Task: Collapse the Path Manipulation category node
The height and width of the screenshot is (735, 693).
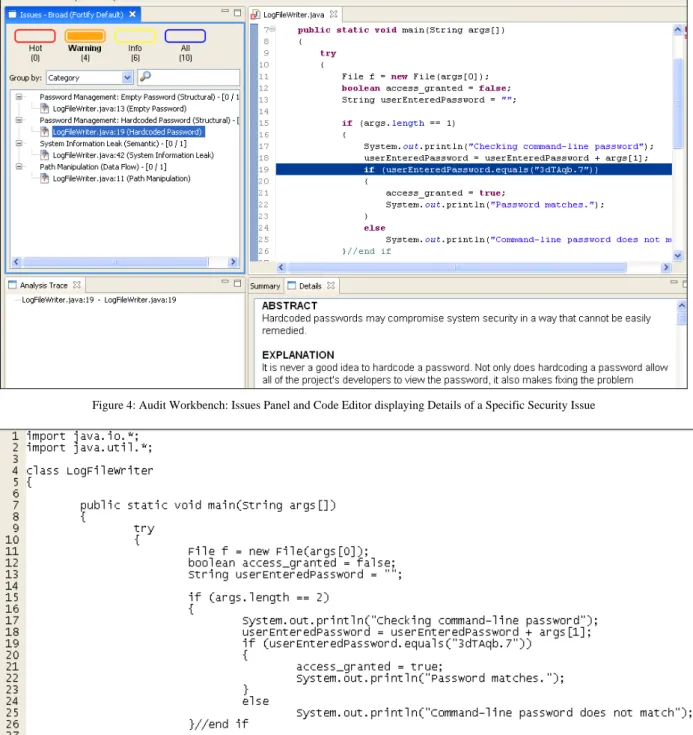Action: point(19,166)
